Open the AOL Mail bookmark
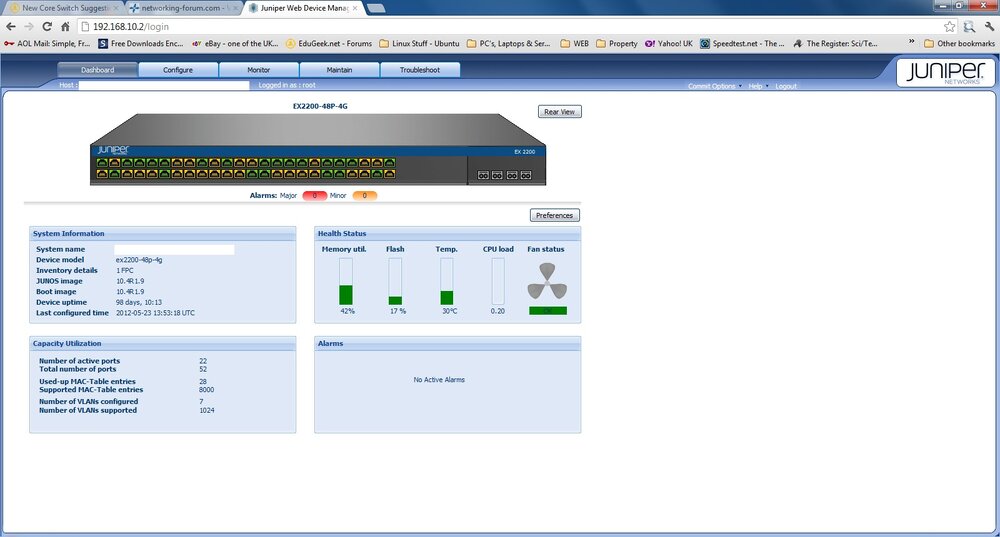 coord(47,43)
